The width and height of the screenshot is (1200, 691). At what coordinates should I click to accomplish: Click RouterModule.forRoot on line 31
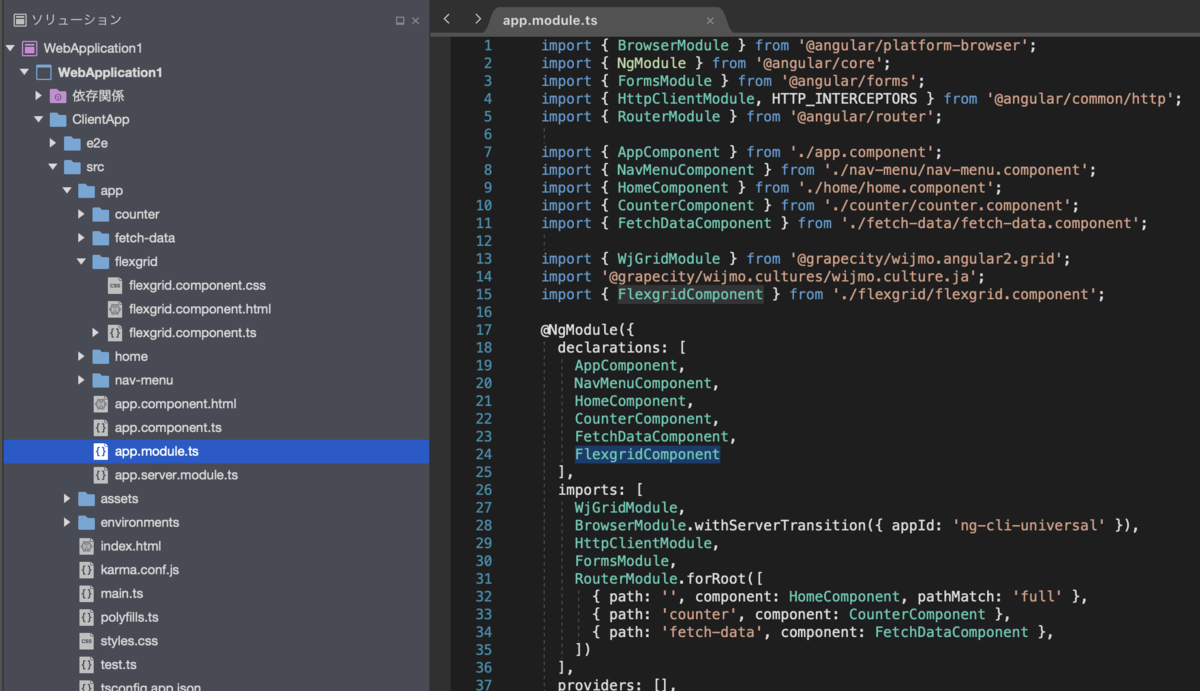(x=661, y=578)
